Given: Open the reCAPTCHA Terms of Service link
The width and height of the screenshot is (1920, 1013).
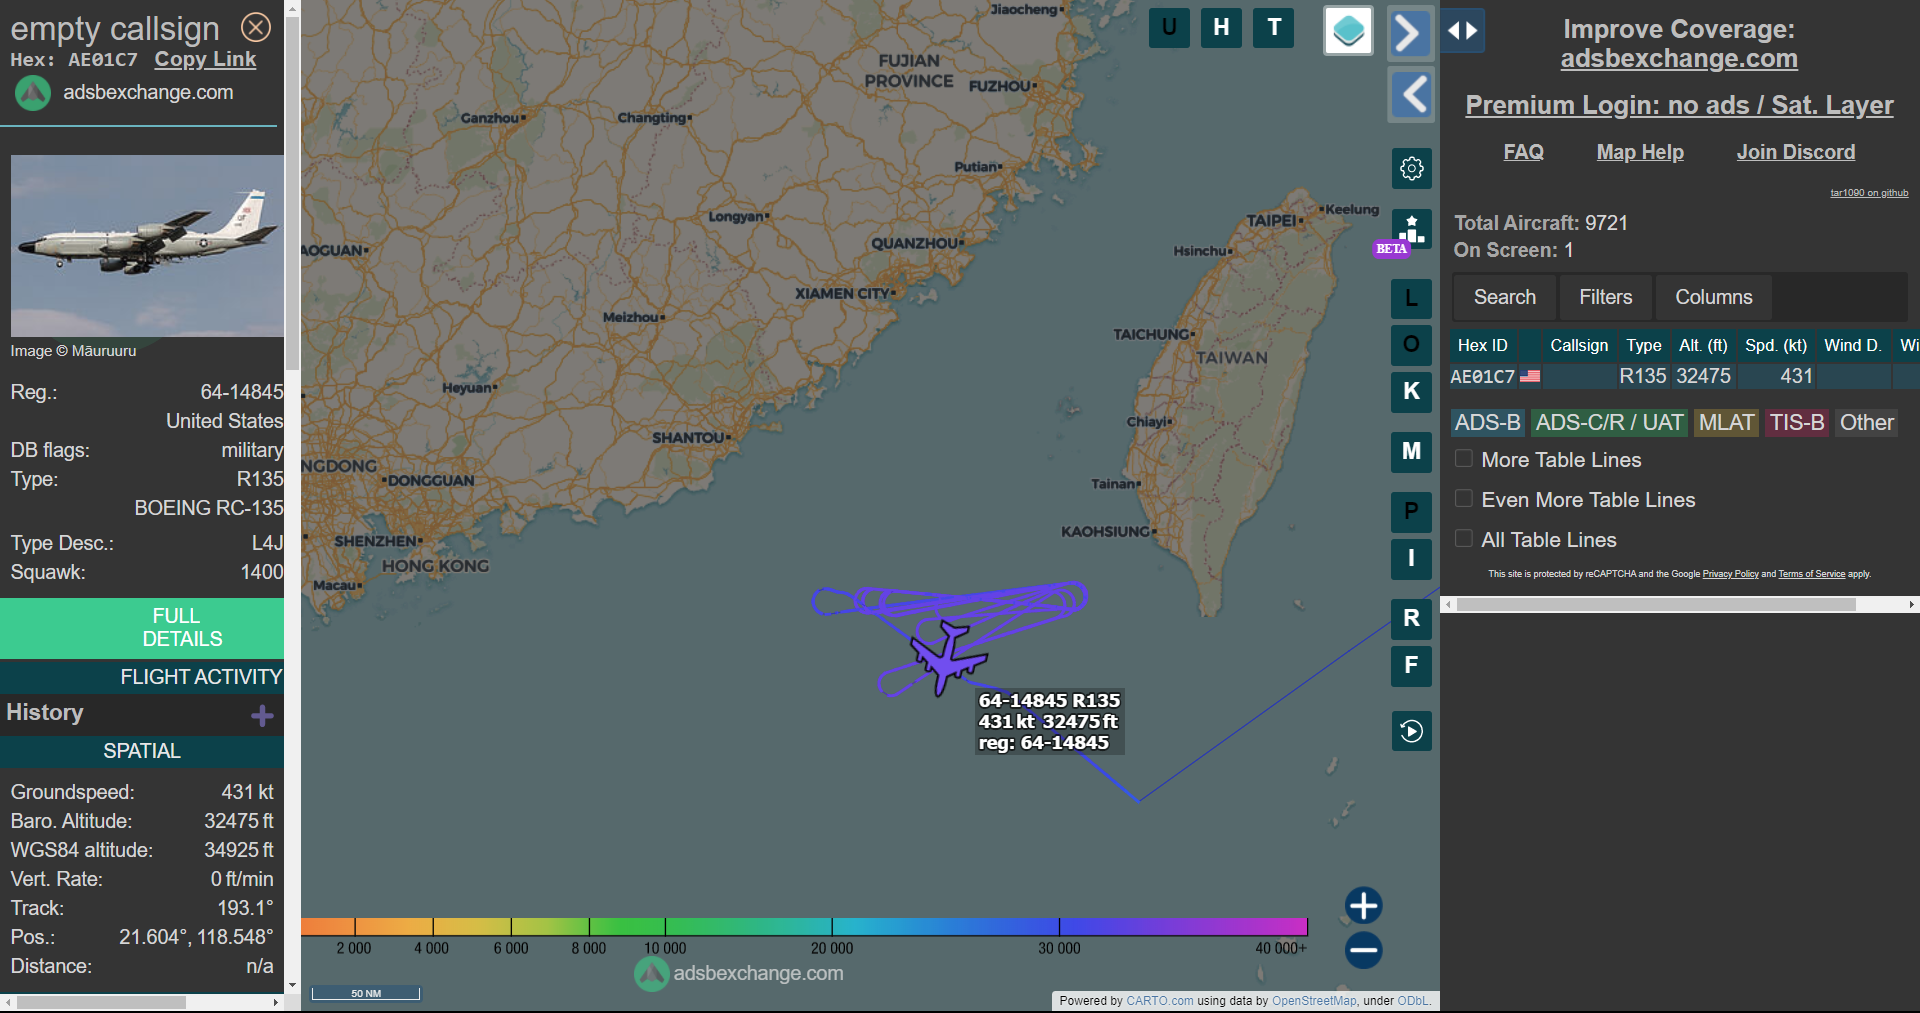Looking at the screenshot, I should 1811,574.
